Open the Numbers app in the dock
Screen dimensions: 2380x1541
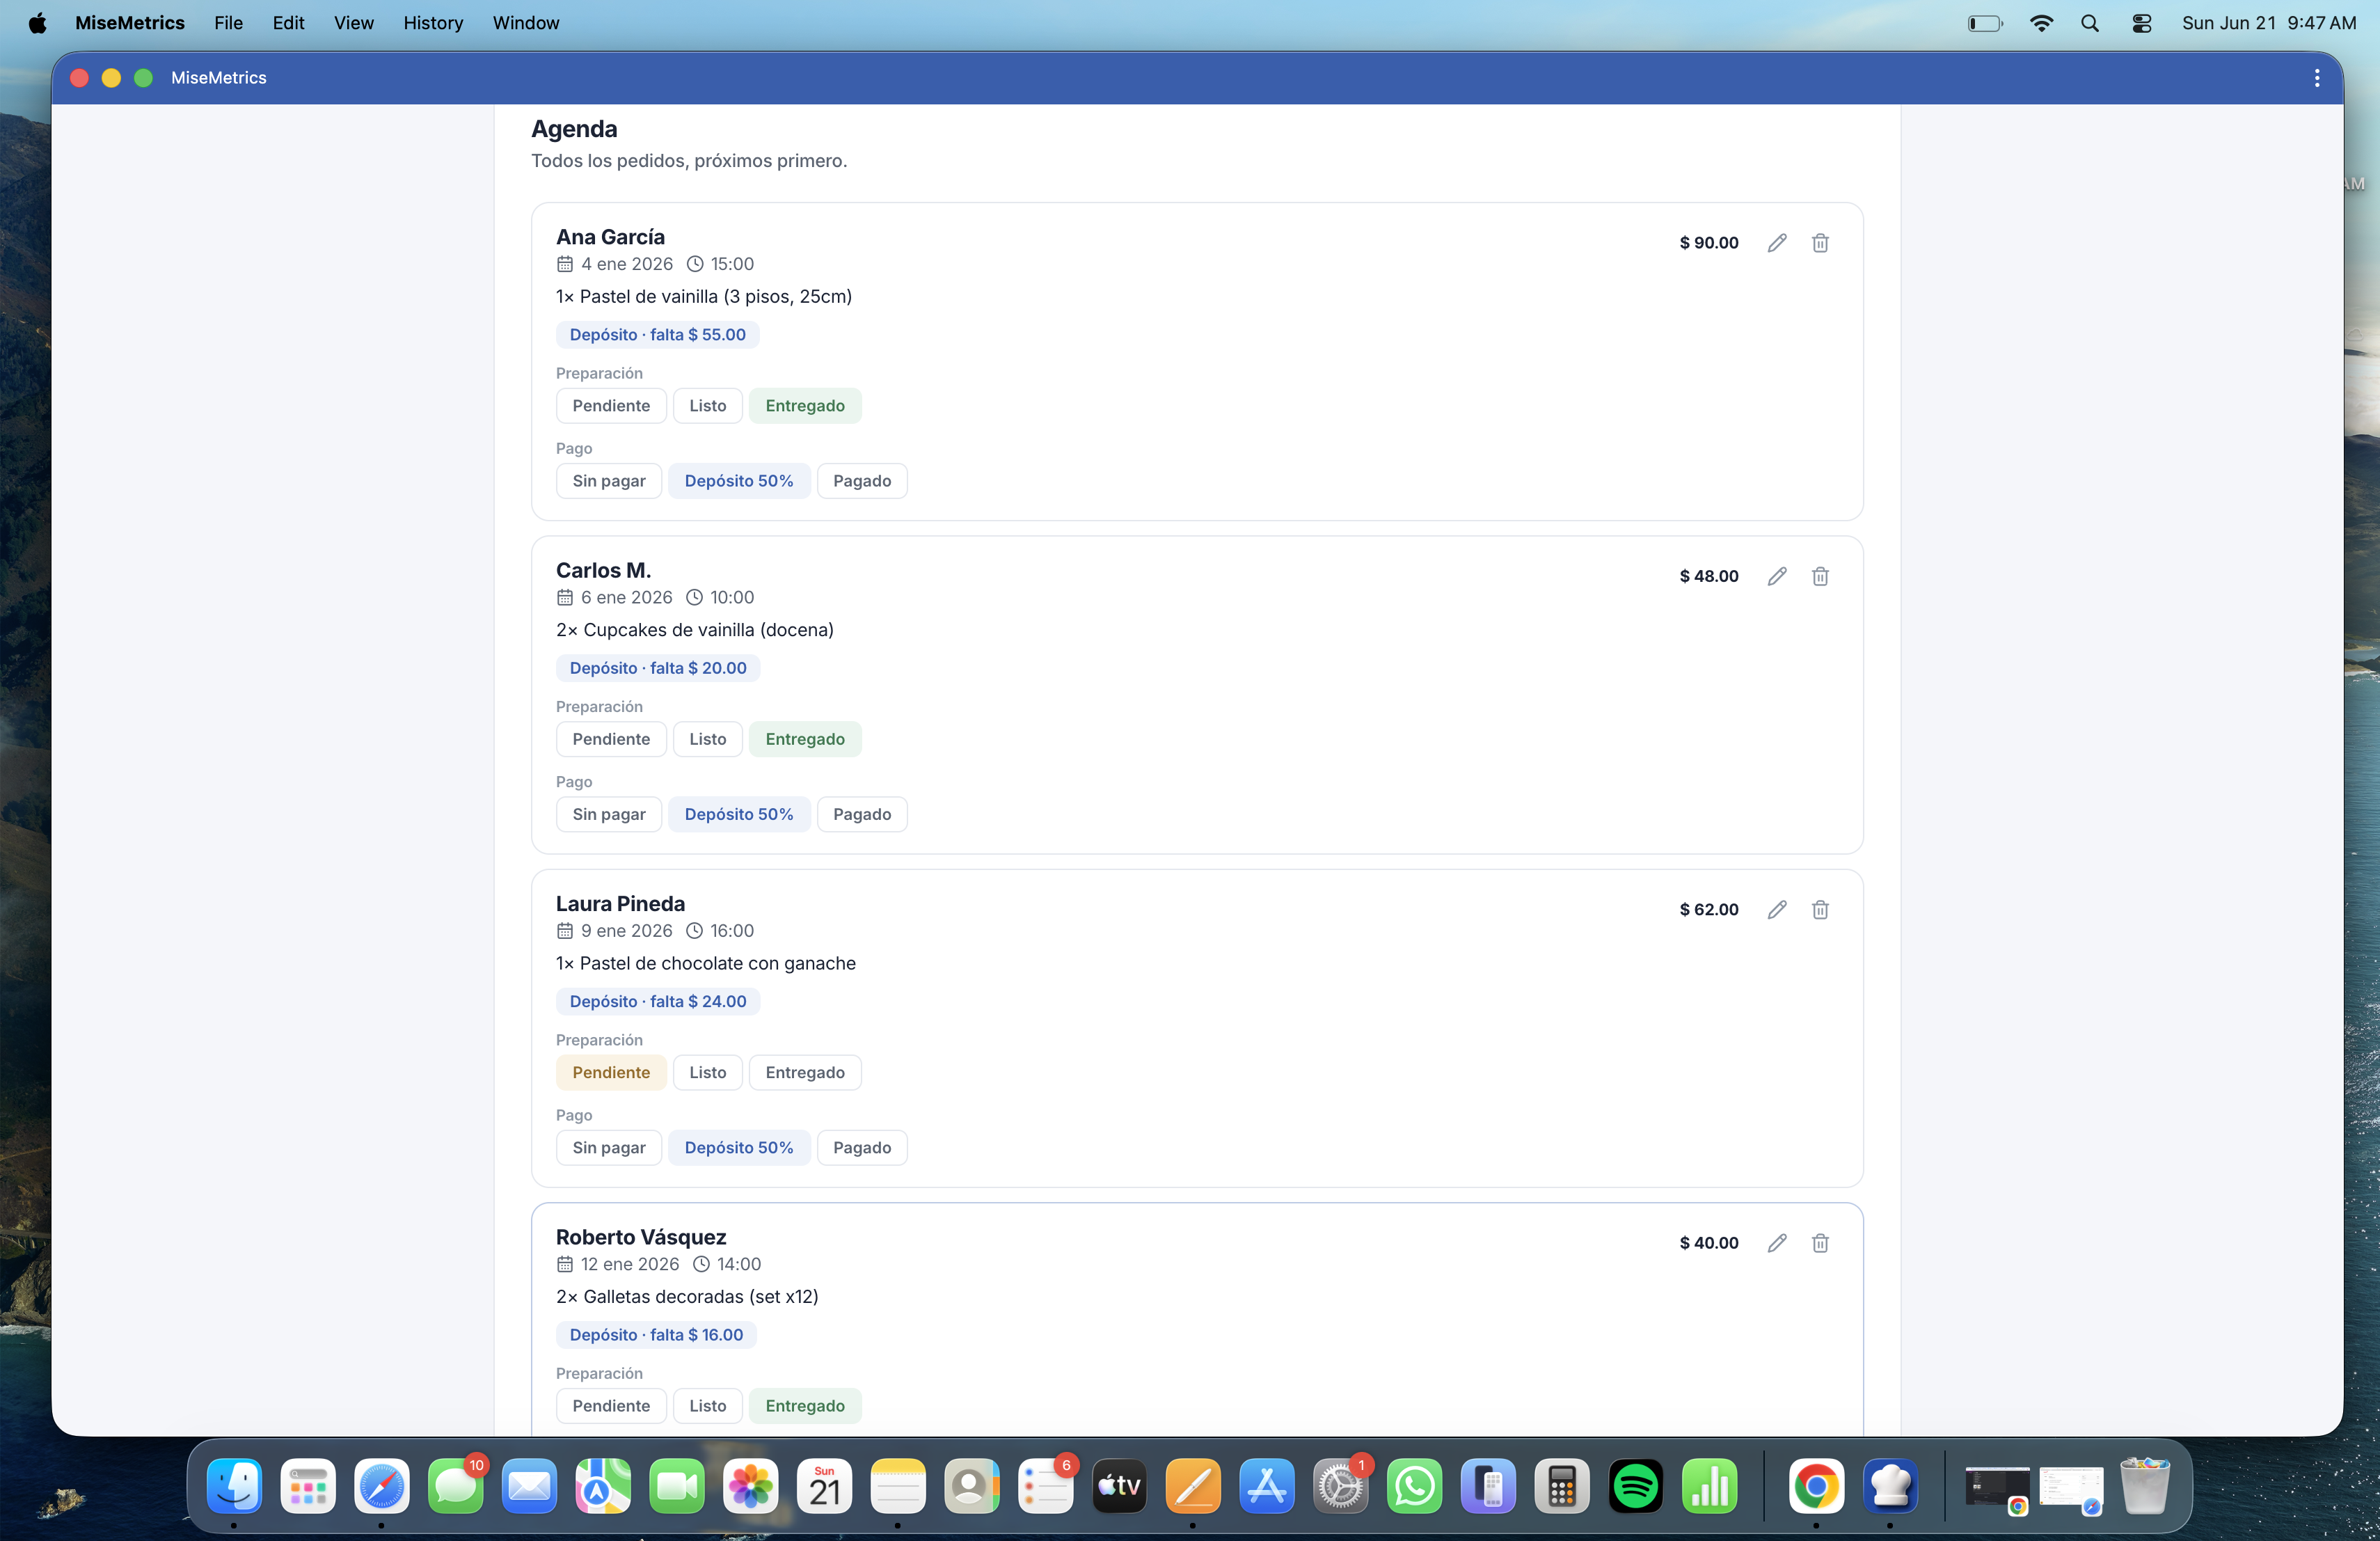[x=1709, y=1486]
